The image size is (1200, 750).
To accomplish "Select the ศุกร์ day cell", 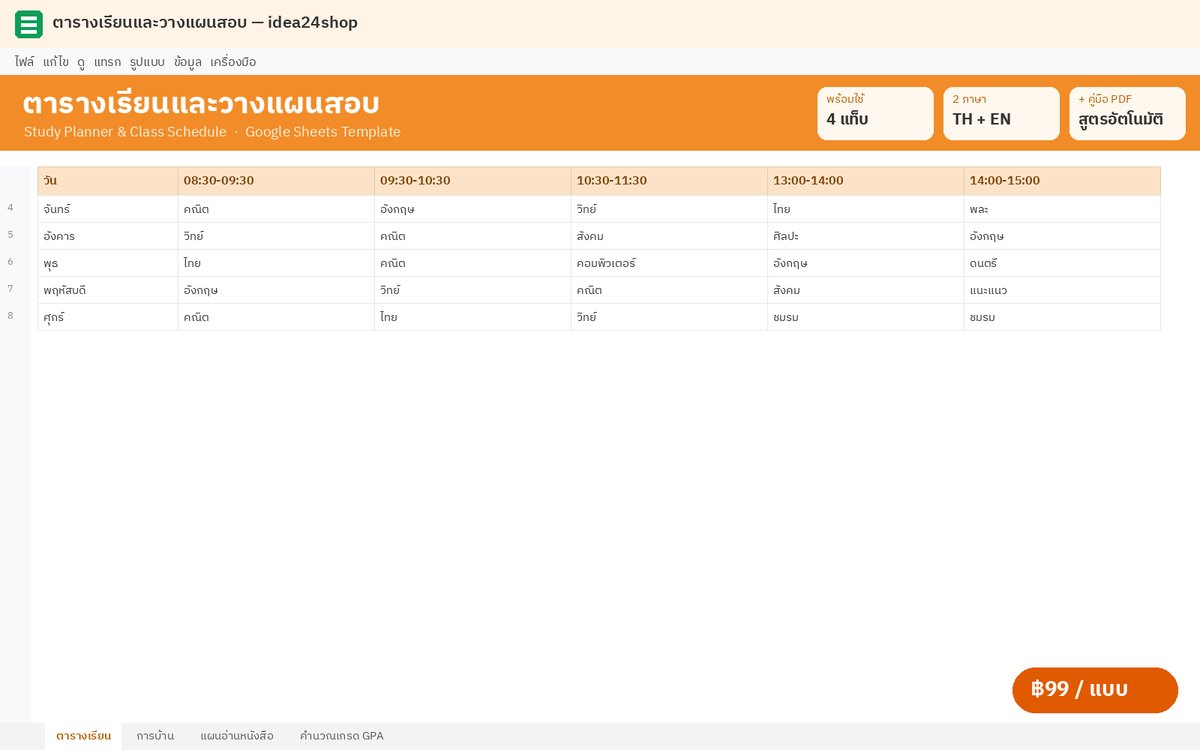I will point(108,317).
